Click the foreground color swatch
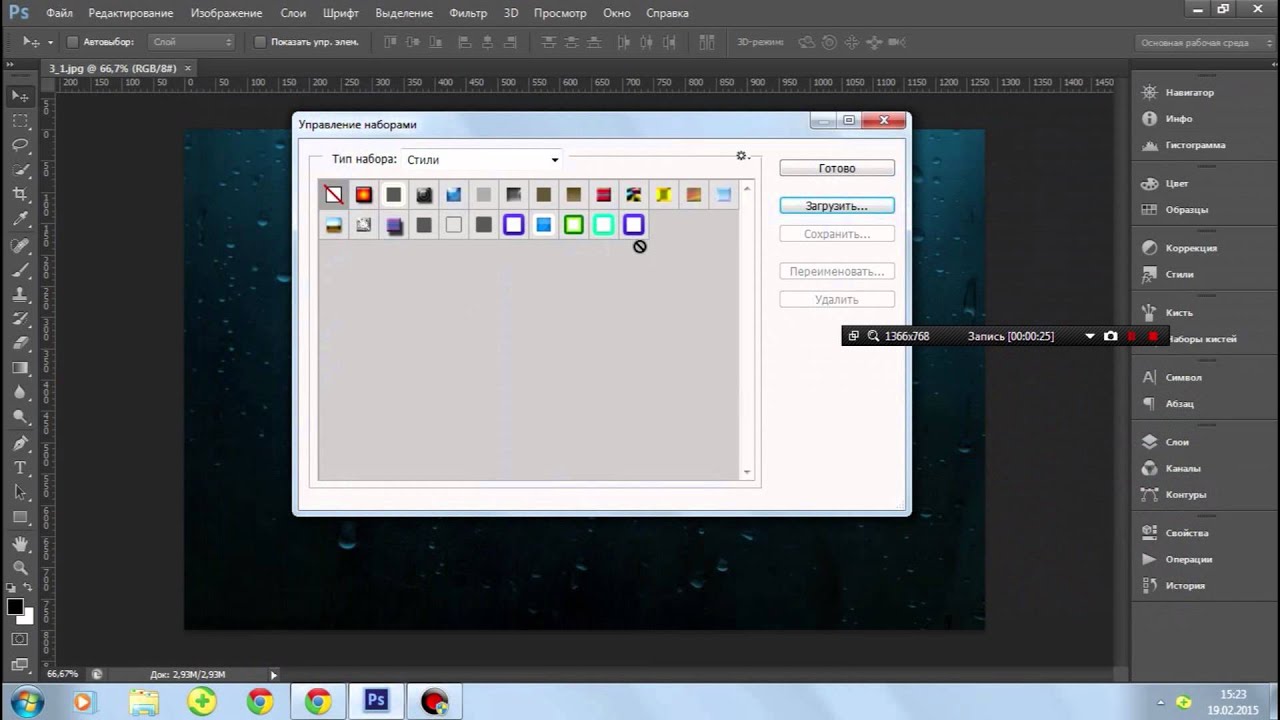This screenshot has width=1280, height=720. click(15, 607)
